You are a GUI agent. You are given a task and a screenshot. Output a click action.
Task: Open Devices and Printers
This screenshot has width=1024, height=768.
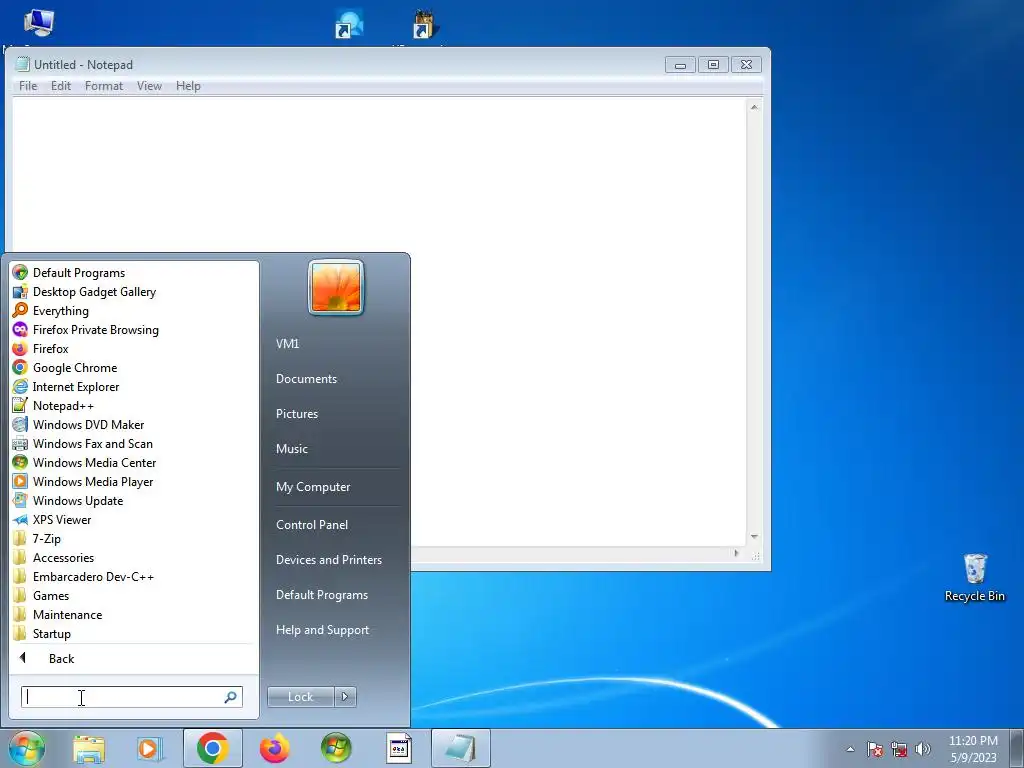coord(328,560)
